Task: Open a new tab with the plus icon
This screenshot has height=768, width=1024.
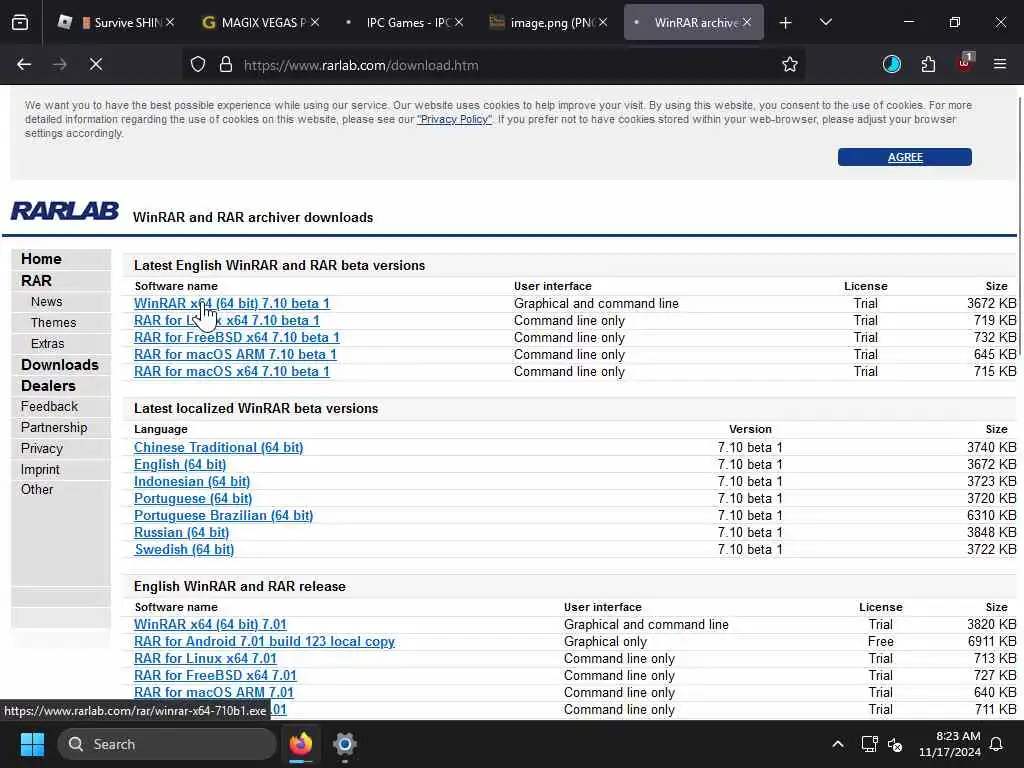Action: click(786, 23)
